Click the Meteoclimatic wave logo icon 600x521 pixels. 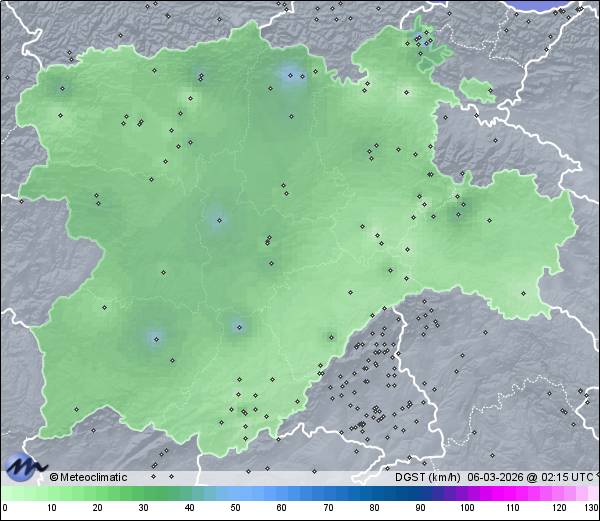pyautogui.click(x=25, y=466)
